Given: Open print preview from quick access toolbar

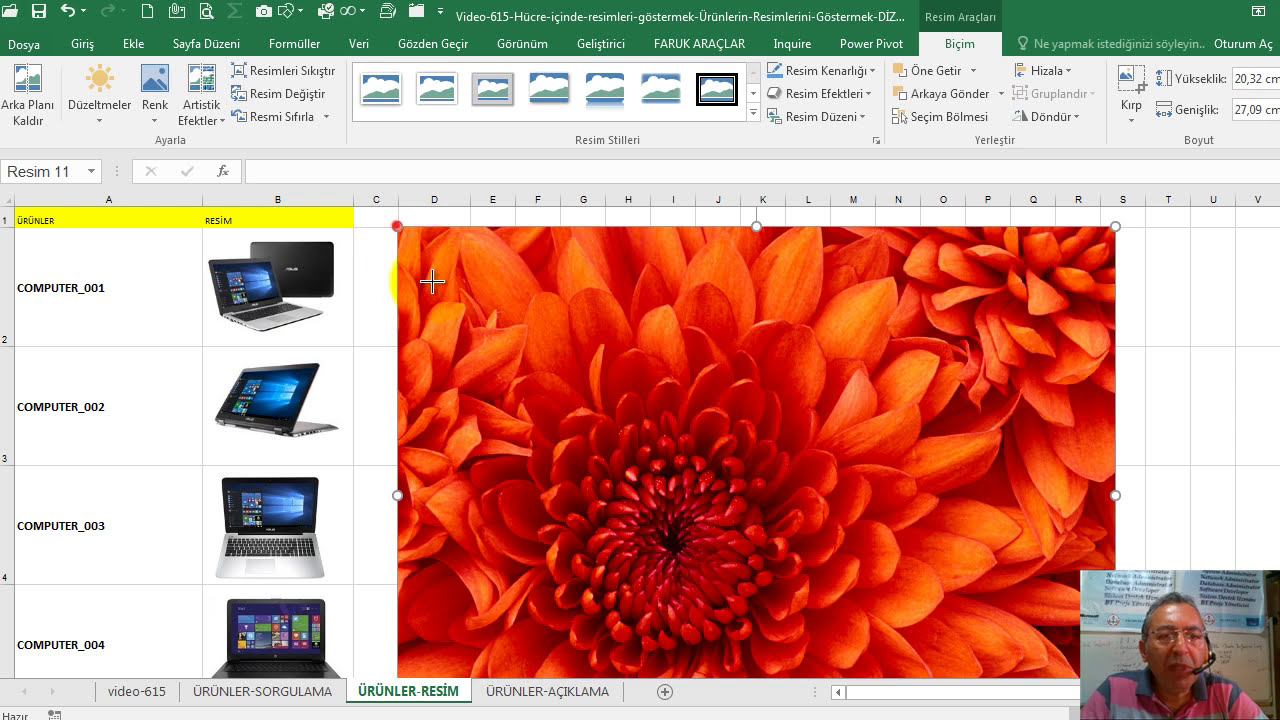Looking at the screenshot, I should [x=206, y=11].
